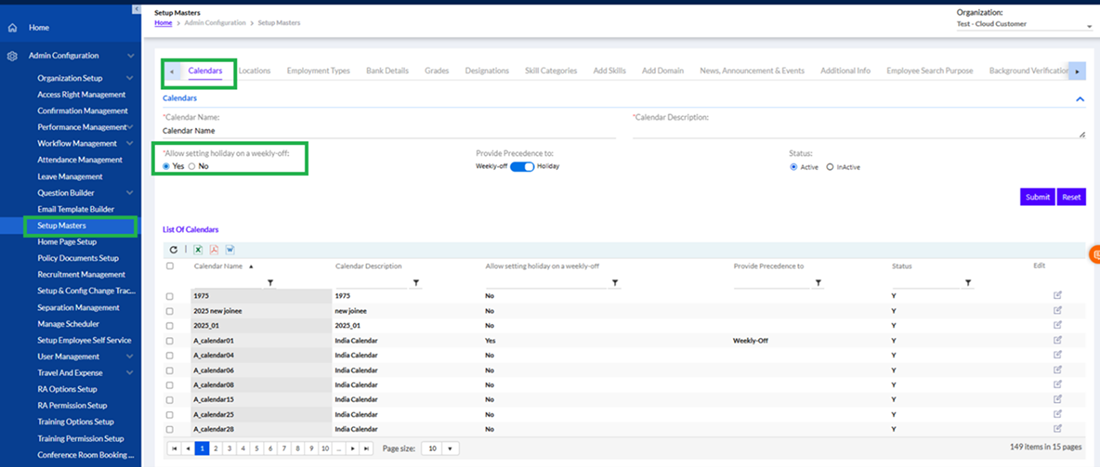Viewport: 1100px width, 467px height.
Task: Click the refresh icon above calendar list
Action: point(173,249)
